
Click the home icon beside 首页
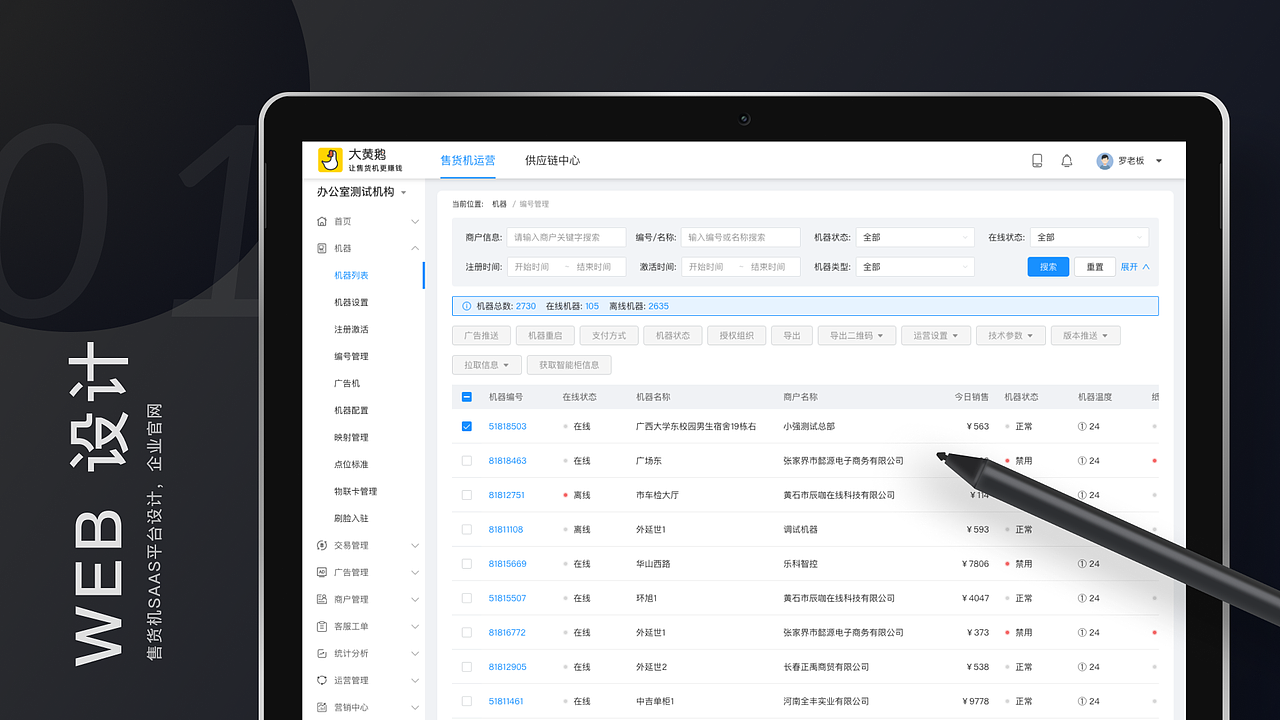click(x=322, y=221)
